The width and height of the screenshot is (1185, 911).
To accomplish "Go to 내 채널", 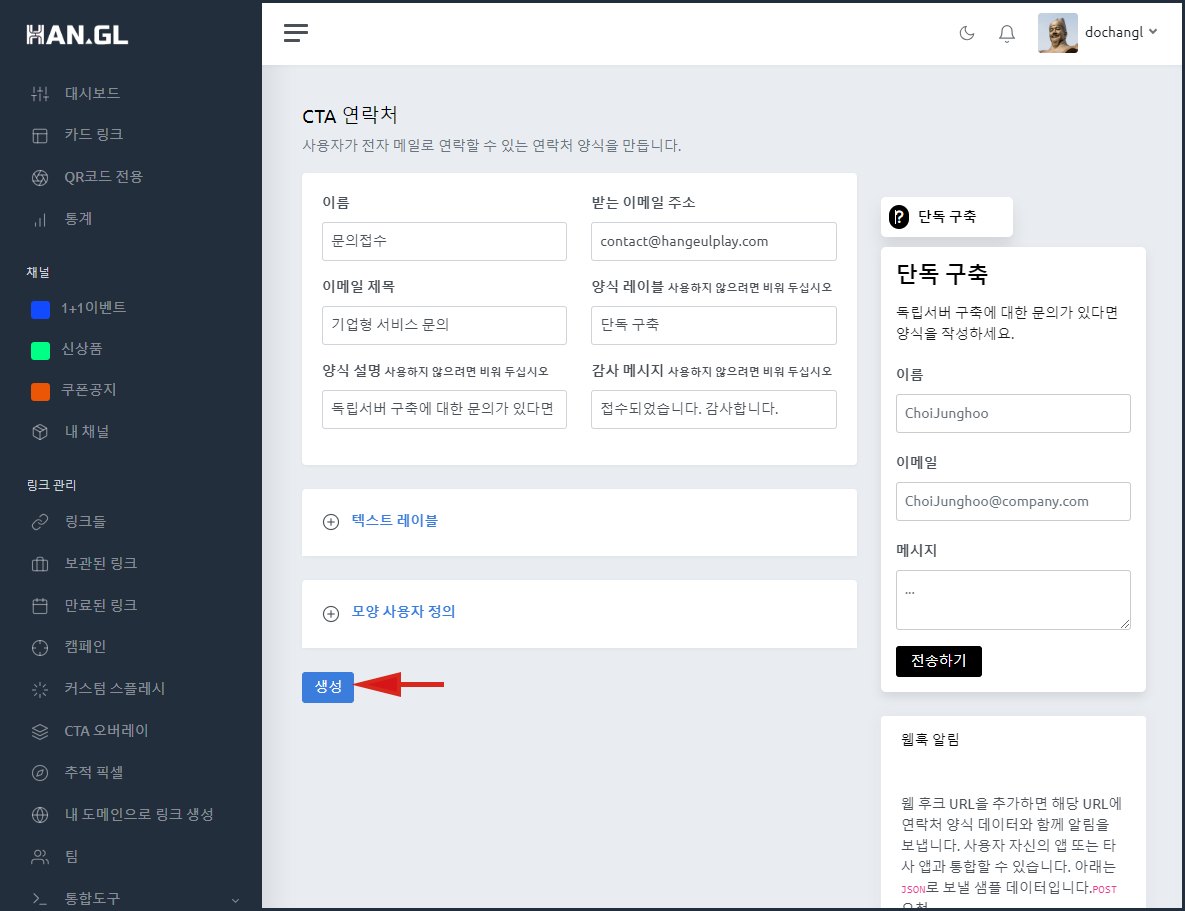I will [x=87, y=432].
